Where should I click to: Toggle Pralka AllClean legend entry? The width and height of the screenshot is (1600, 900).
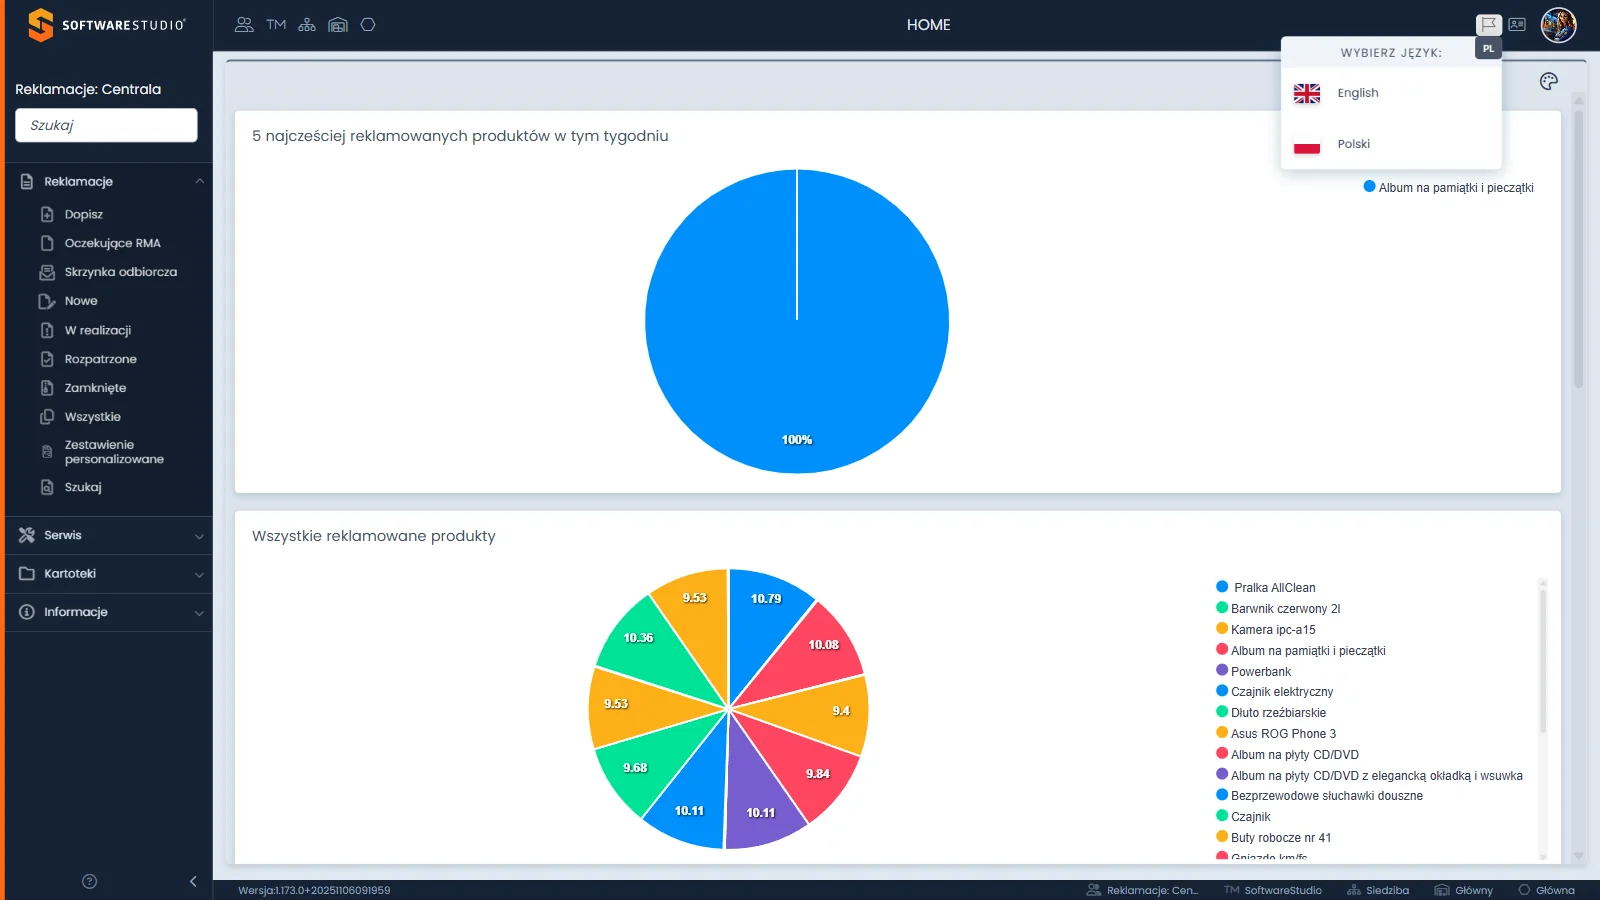pyautogui.click(x=1266, y=588)
